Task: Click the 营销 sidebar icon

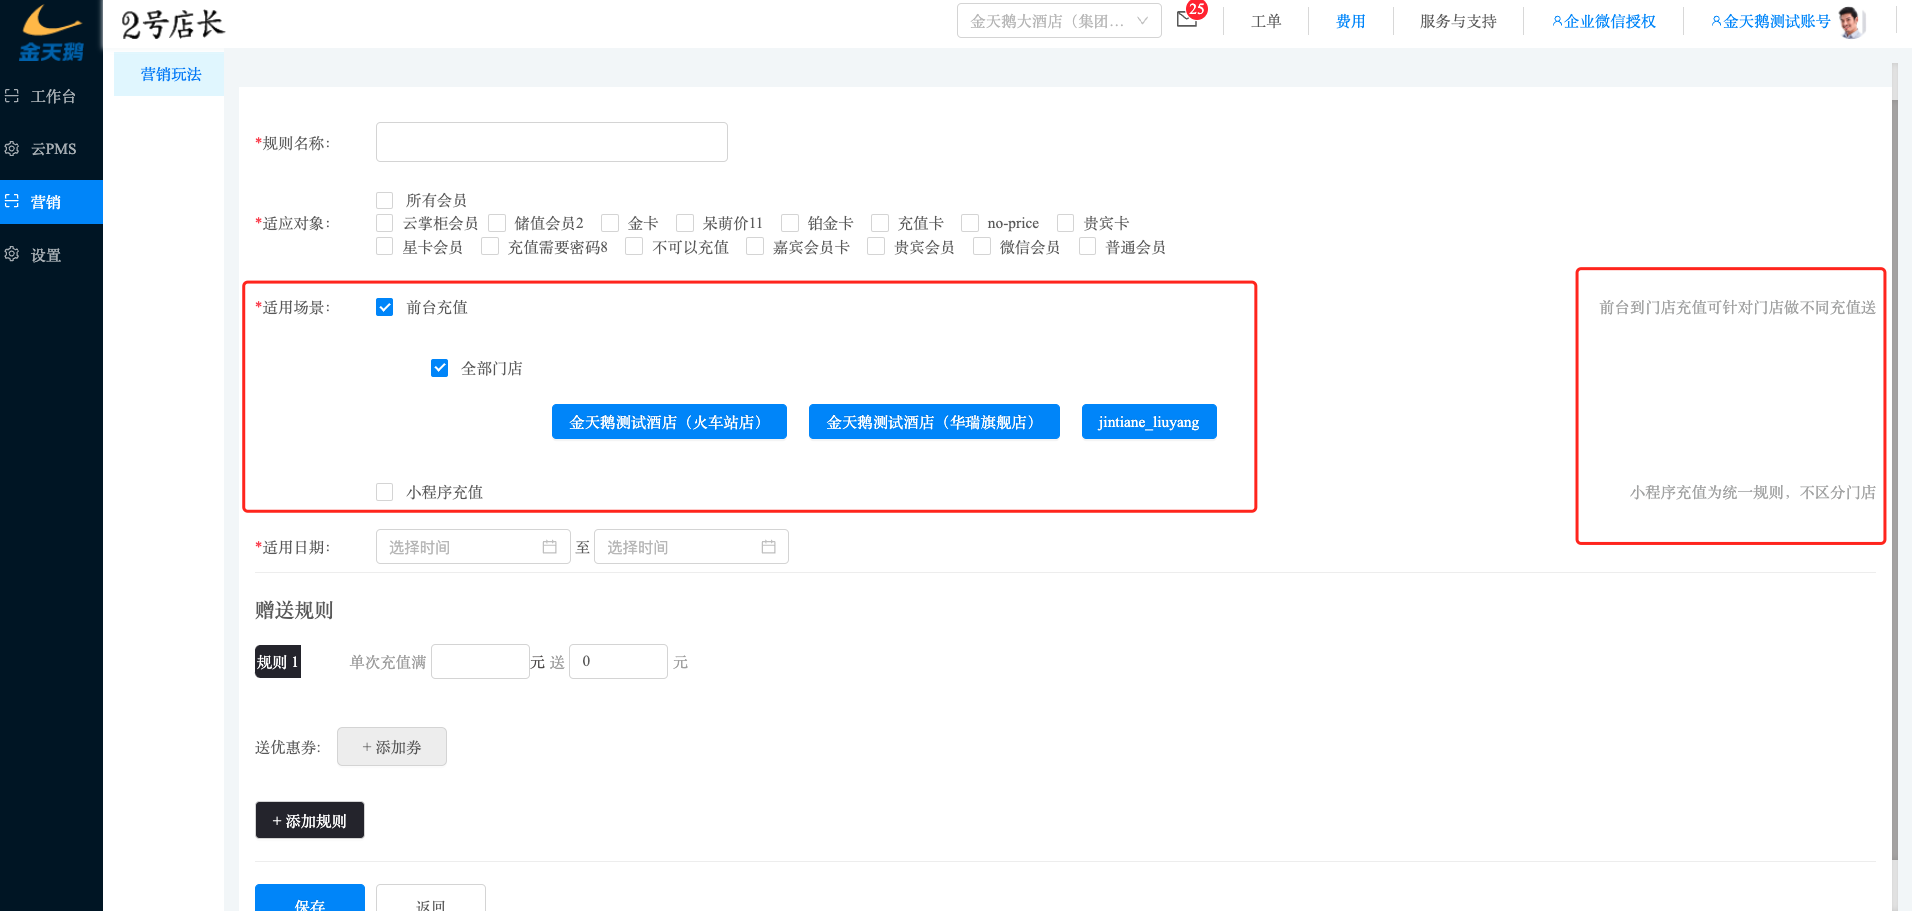Action: point(12,201)
